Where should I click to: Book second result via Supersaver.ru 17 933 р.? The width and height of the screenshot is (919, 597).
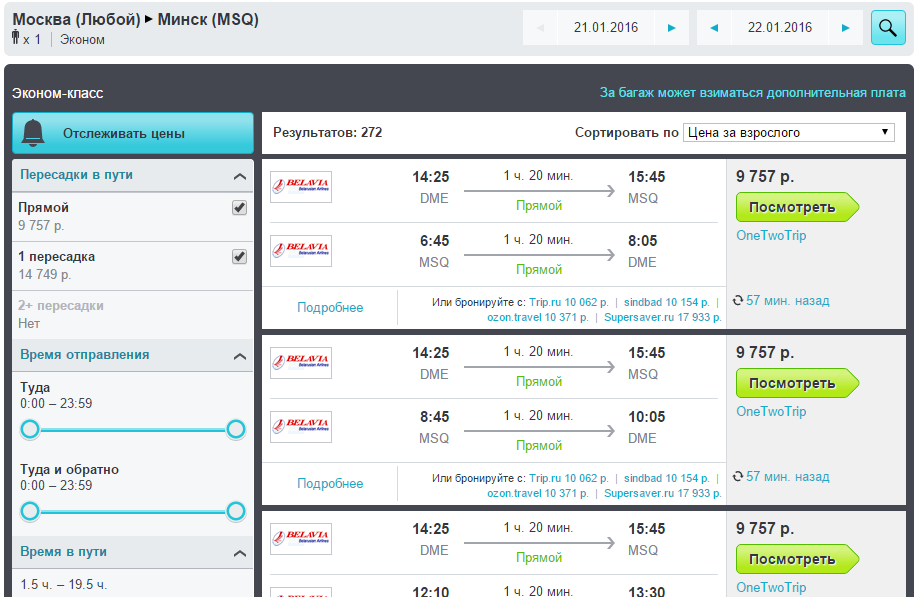pyautogui.click(x=663, y=493)
